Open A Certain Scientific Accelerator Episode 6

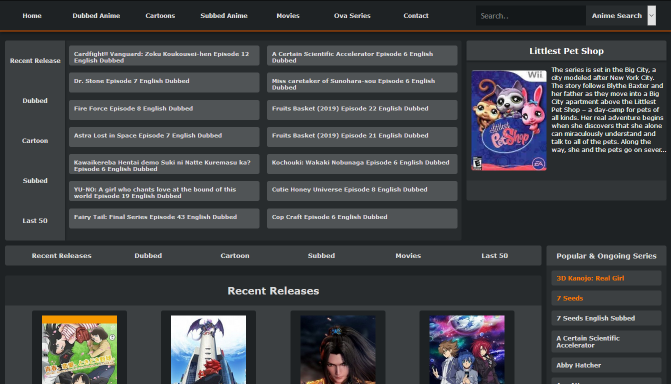click(362, 56)
